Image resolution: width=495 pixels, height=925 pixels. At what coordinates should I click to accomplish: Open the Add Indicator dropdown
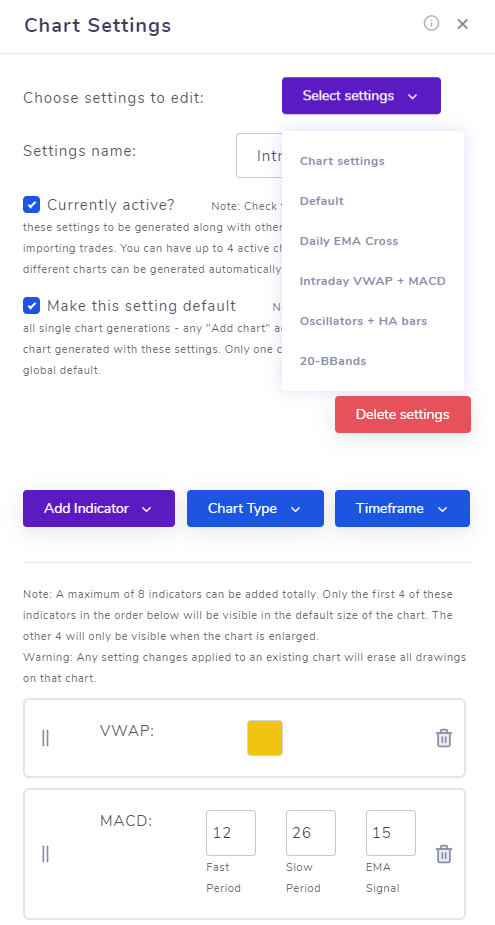pyautogui.click(x=99, y=508)
